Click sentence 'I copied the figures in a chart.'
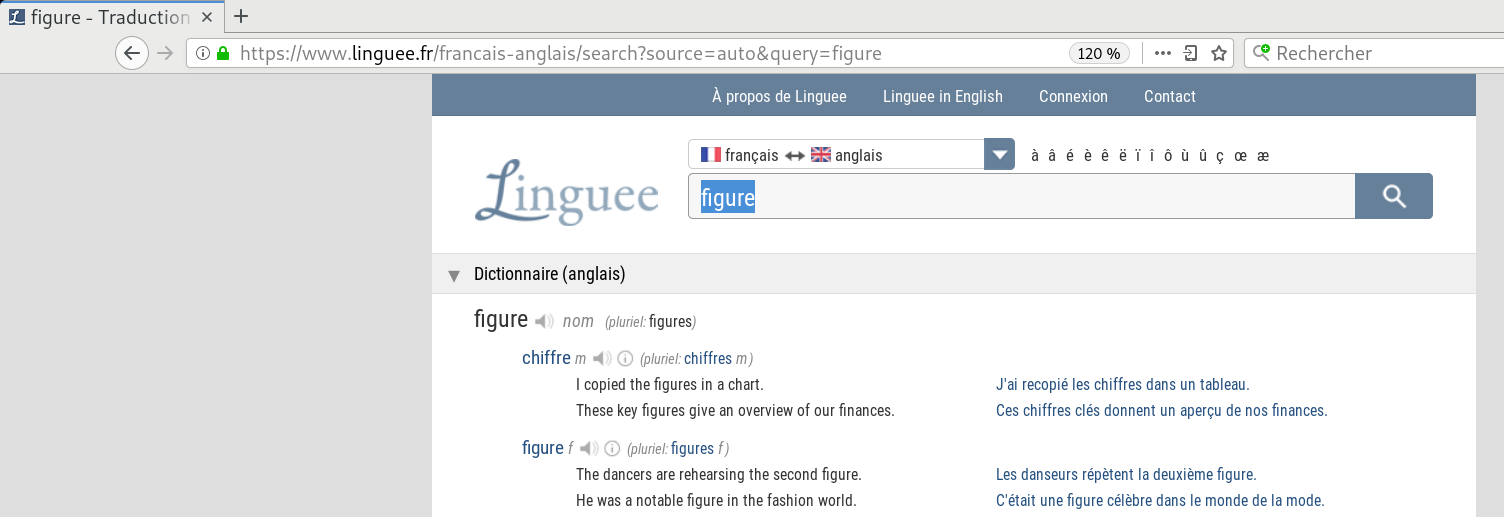Viewport: 1504px width, 517px height. click(x=670, y=384)
